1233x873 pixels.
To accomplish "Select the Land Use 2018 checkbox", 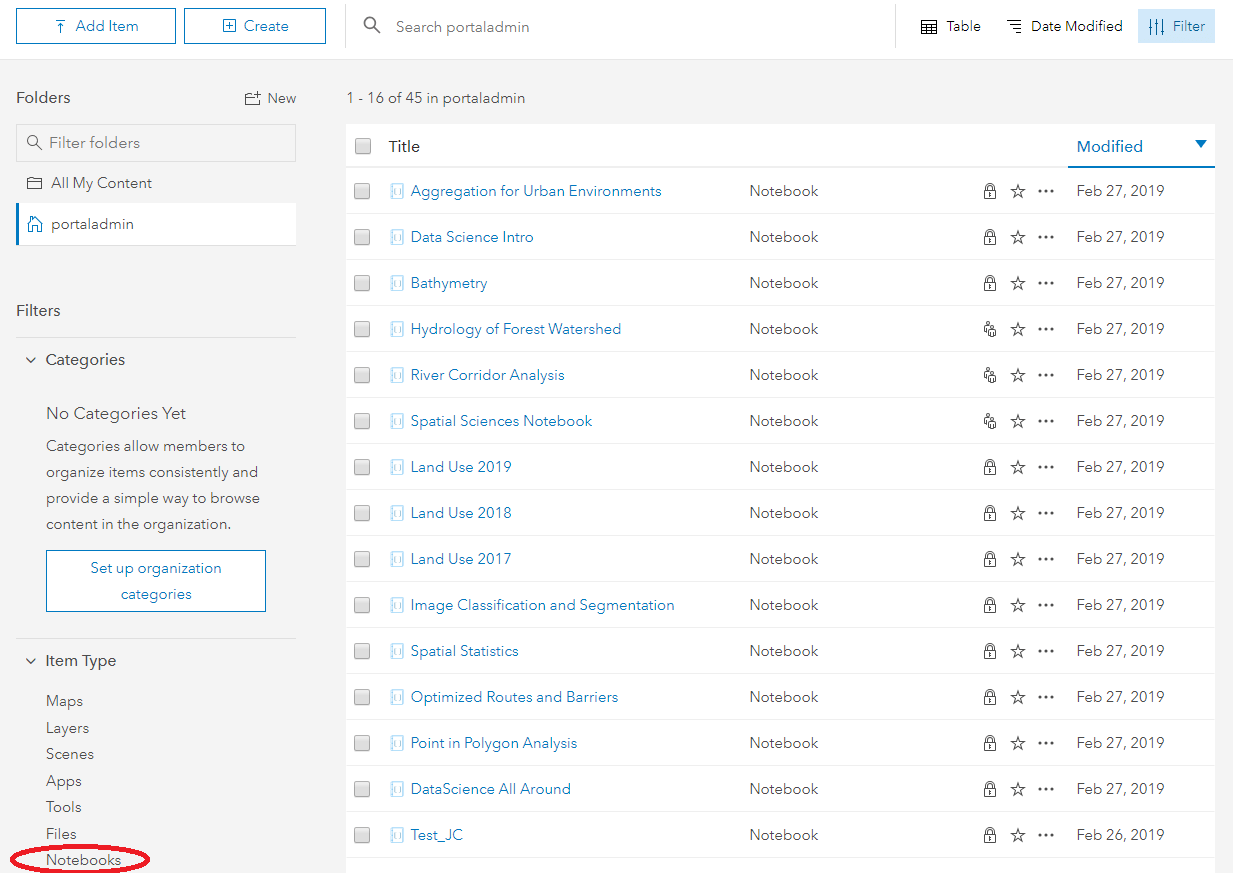I will (362, 513).
